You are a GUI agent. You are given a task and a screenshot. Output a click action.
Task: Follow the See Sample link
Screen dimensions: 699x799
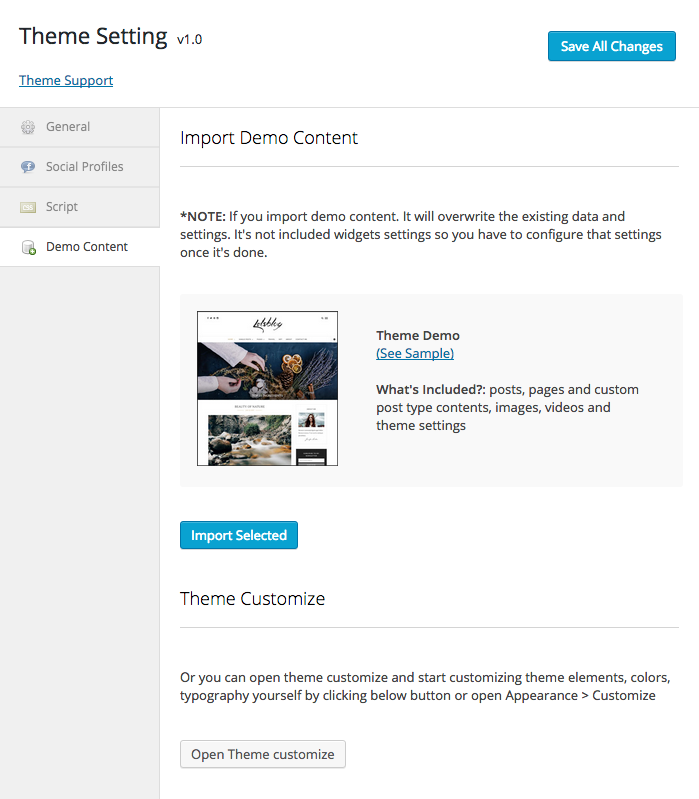tap(415, 353)
